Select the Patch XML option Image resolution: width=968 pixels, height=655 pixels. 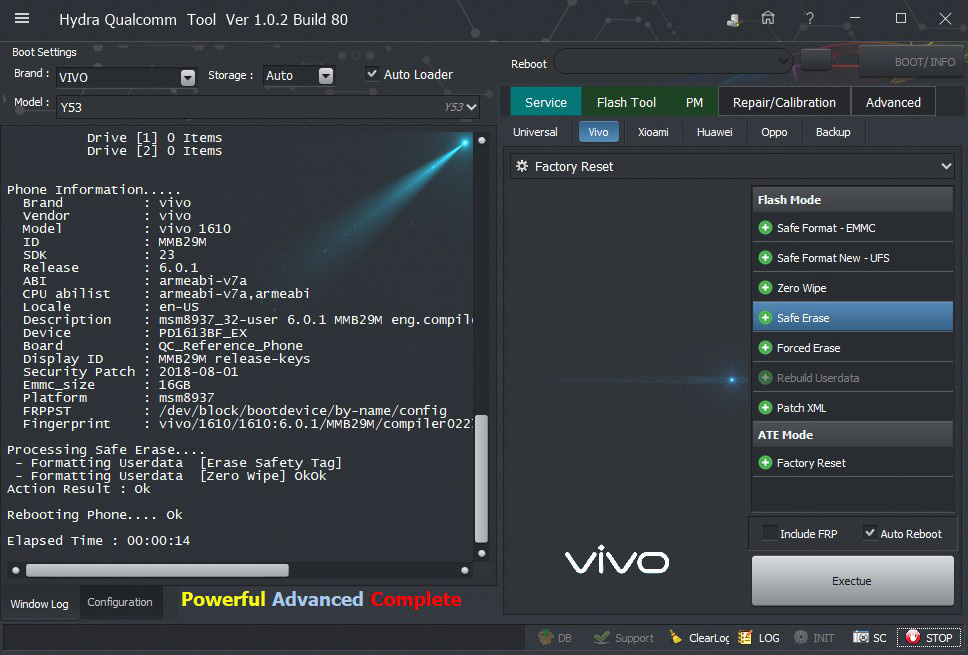[x=853, y=407]
